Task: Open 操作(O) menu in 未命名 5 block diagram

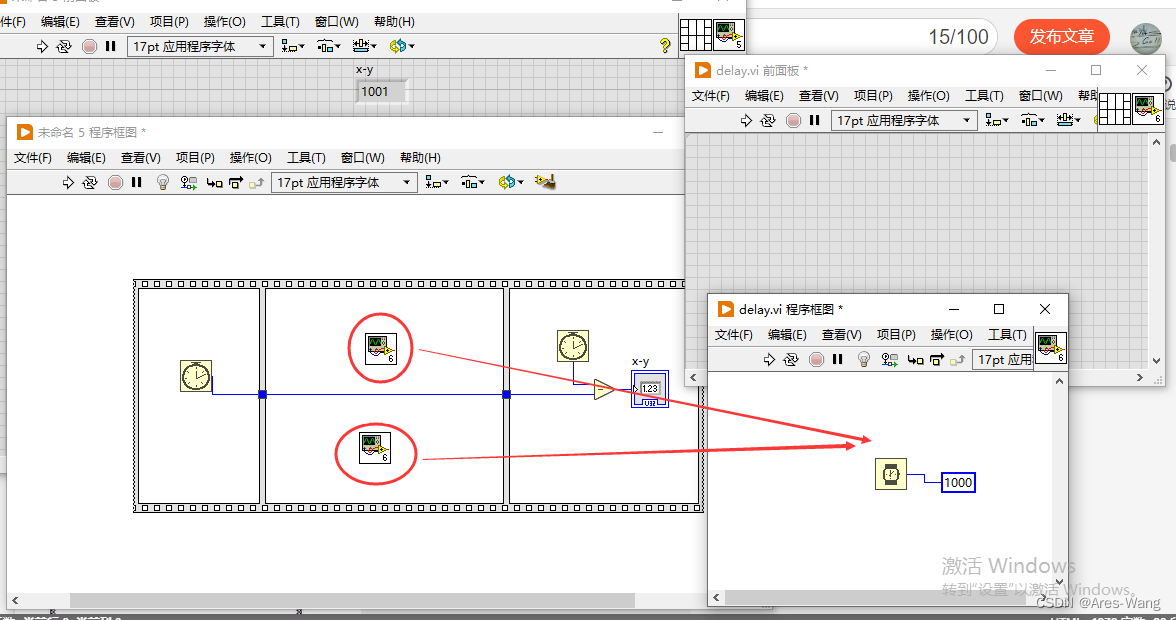Action: point(250,157)
